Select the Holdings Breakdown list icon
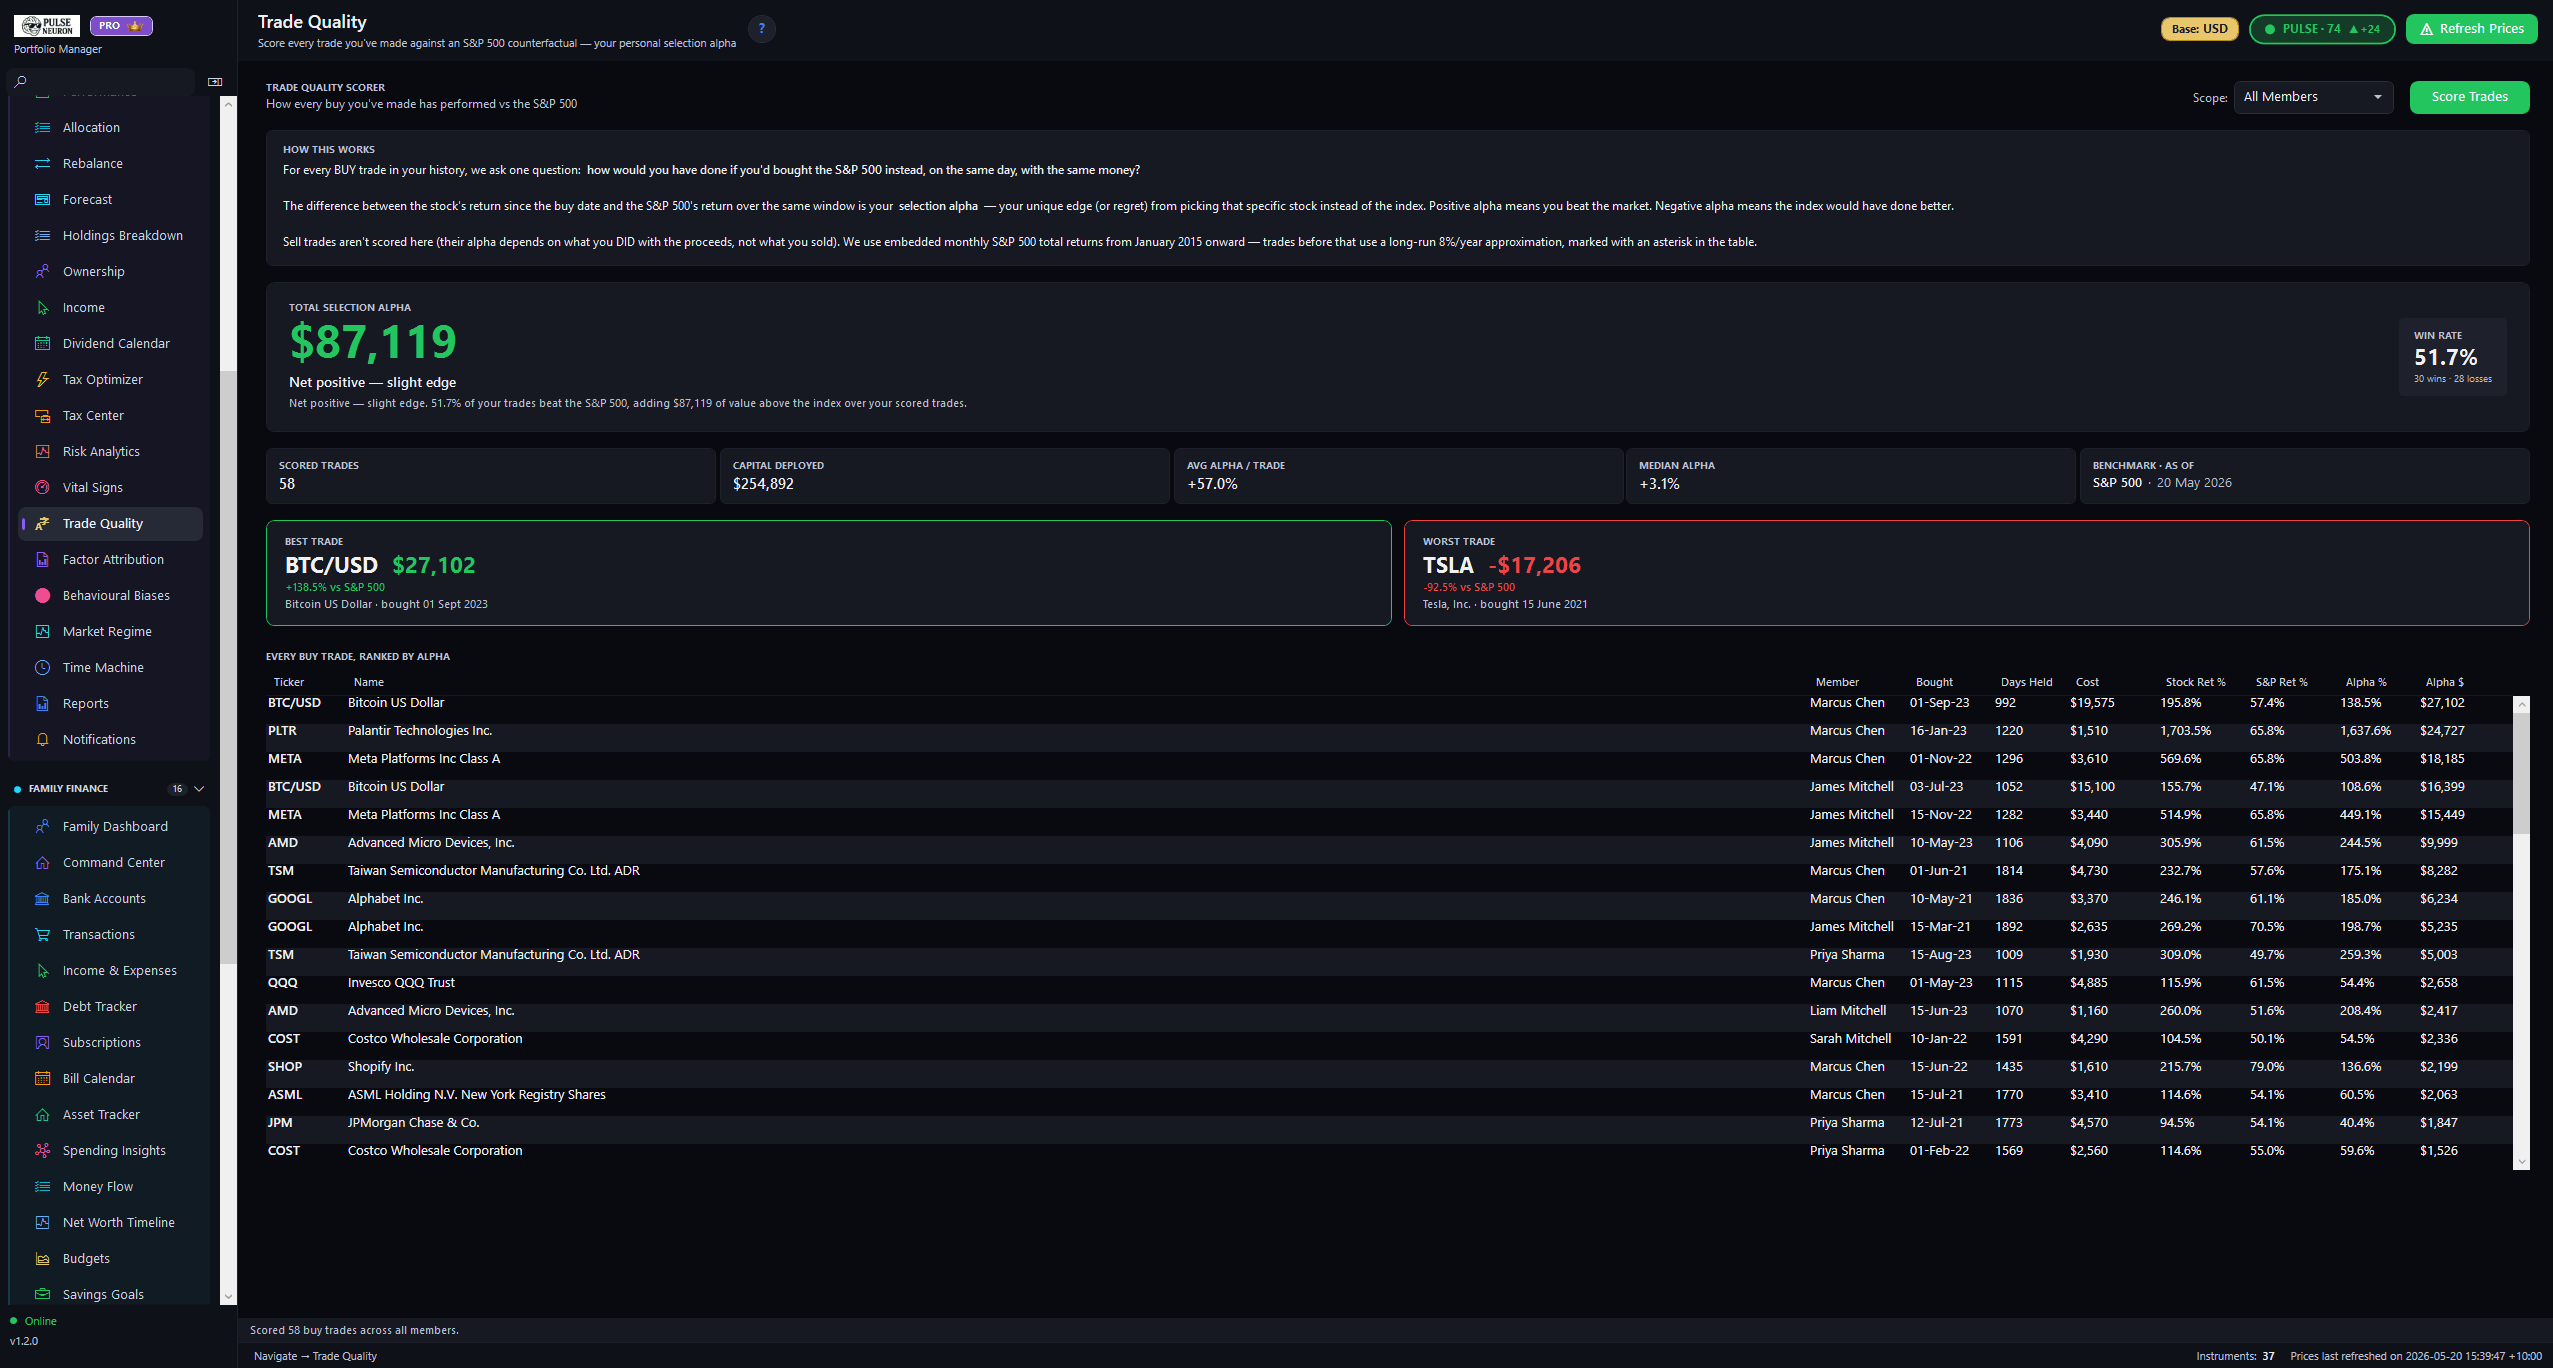2553x1368 pixels. (x=42, y=235)
